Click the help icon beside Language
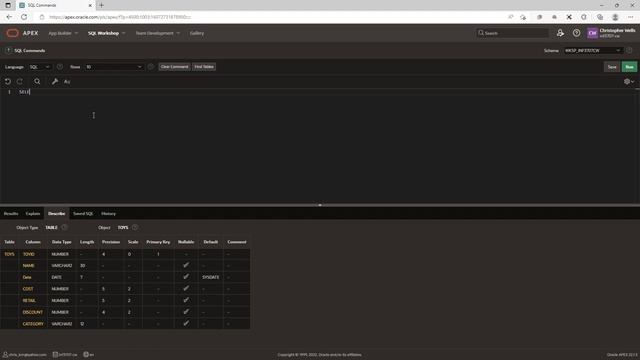640x360 pixels. 60,67
